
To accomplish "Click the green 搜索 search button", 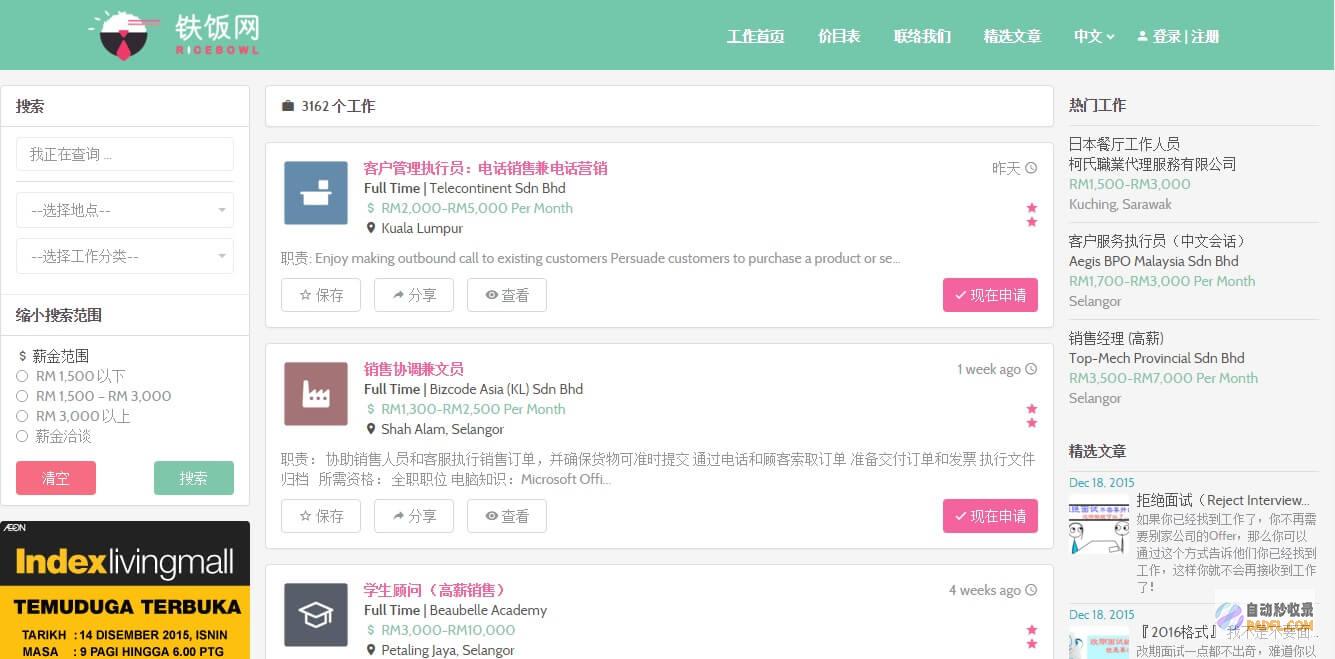I will point(194,478).
